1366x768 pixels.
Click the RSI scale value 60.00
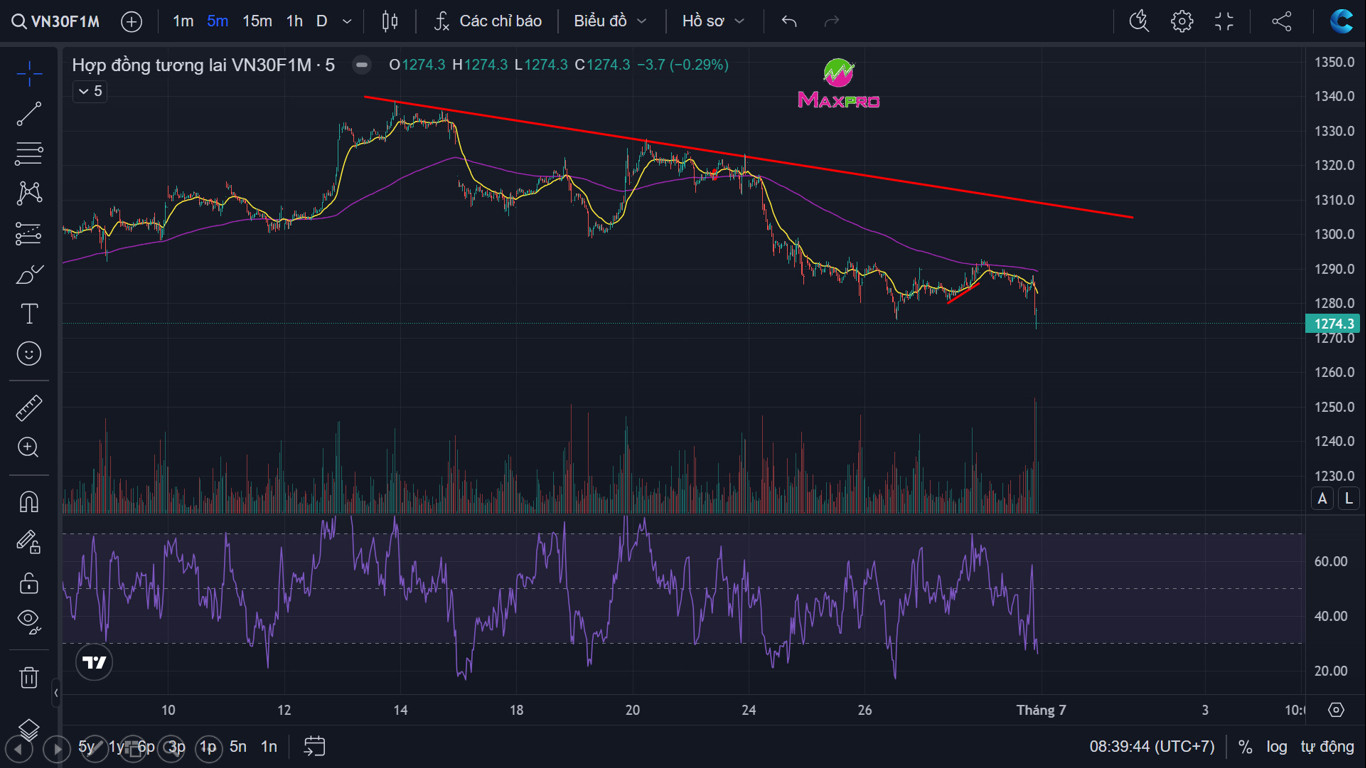(x=1331, y=561)
